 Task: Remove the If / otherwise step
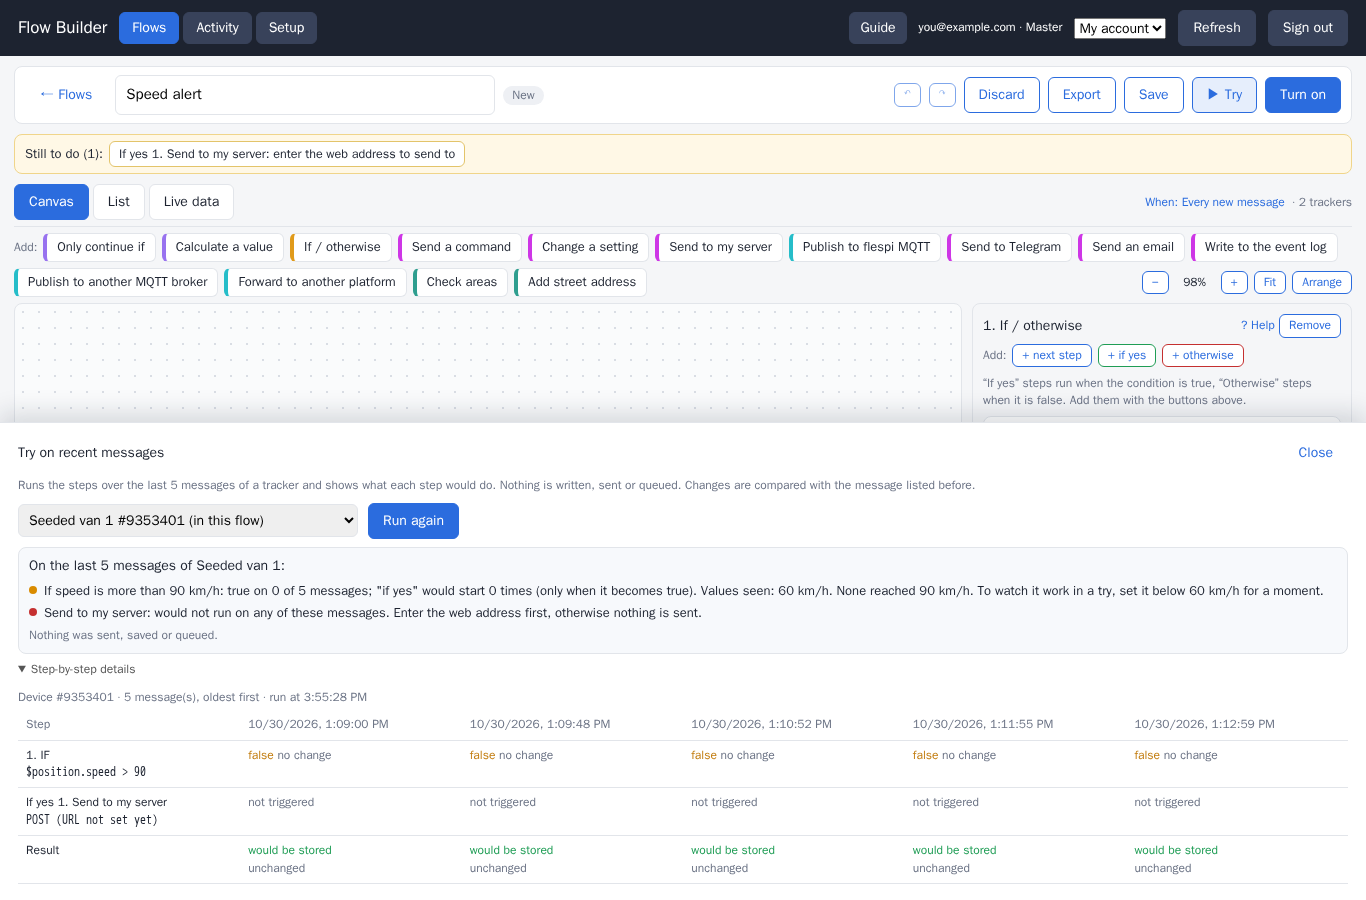click(1310, 326)
